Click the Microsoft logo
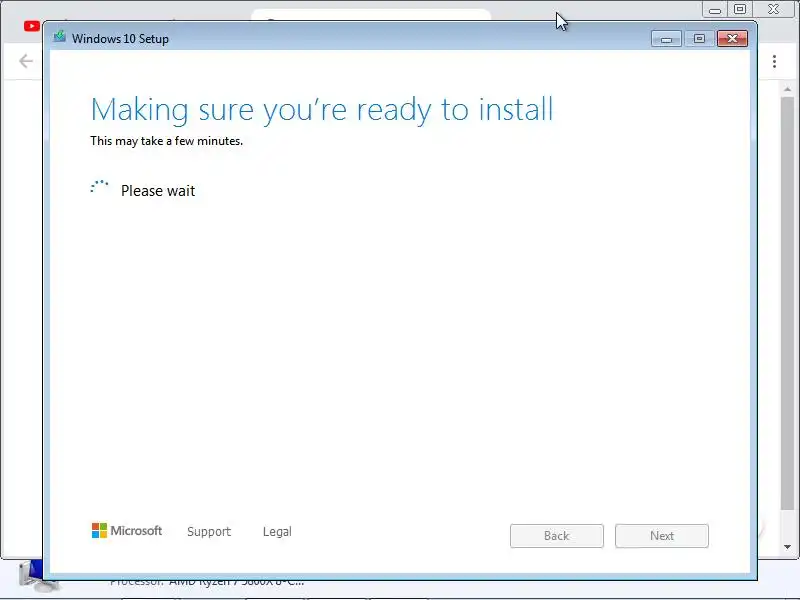This screenshot has width=800, height=600. tap(127, 531)
